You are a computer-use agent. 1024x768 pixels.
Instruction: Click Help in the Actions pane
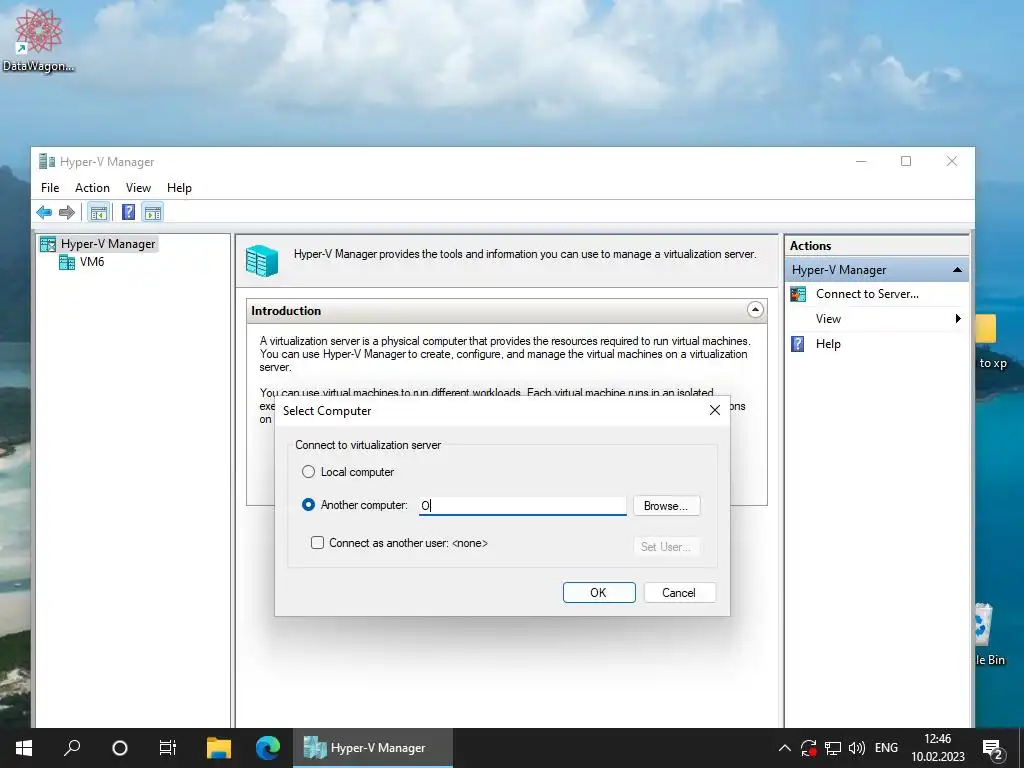(827, 344)
